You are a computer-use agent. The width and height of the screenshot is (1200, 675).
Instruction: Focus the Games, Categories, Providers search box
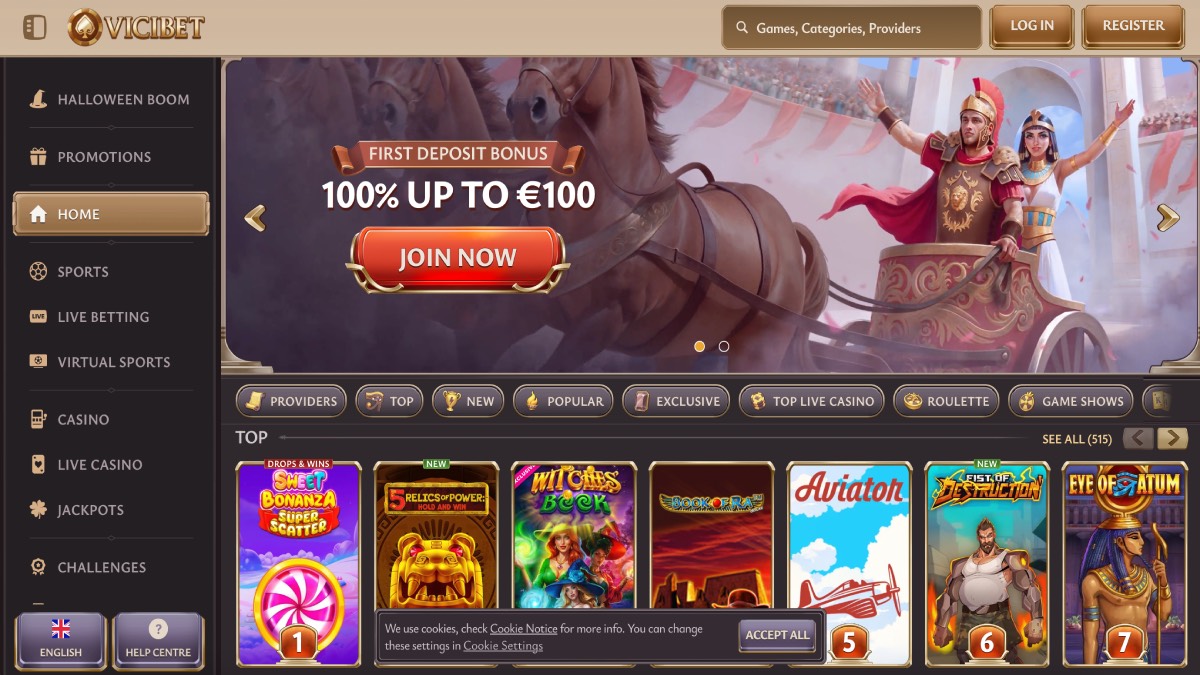point(851,28)
